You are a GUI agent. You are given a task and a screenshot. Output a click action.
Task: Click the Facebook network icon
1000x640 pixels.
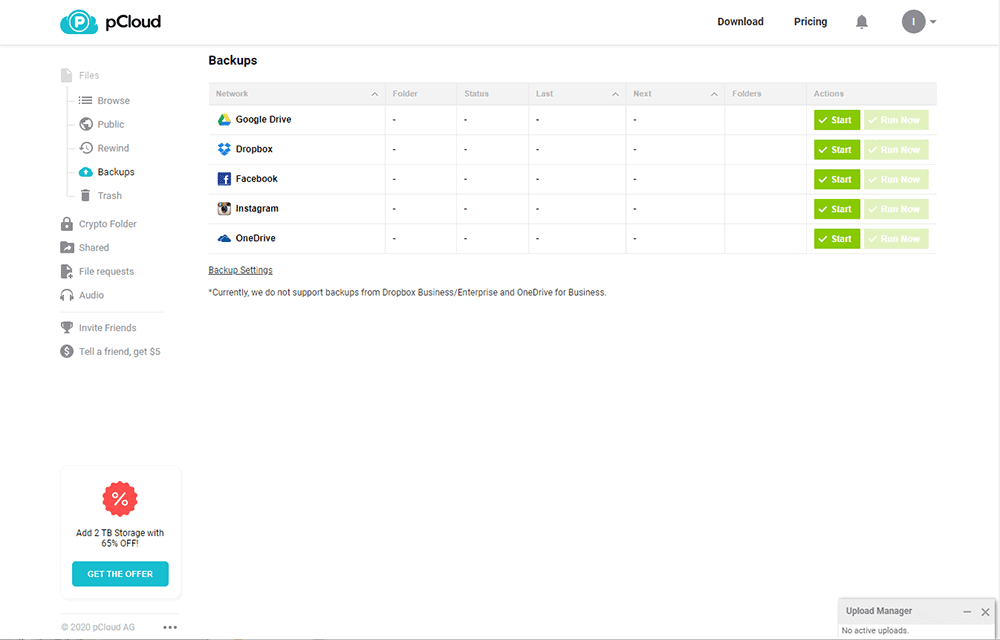225,179
